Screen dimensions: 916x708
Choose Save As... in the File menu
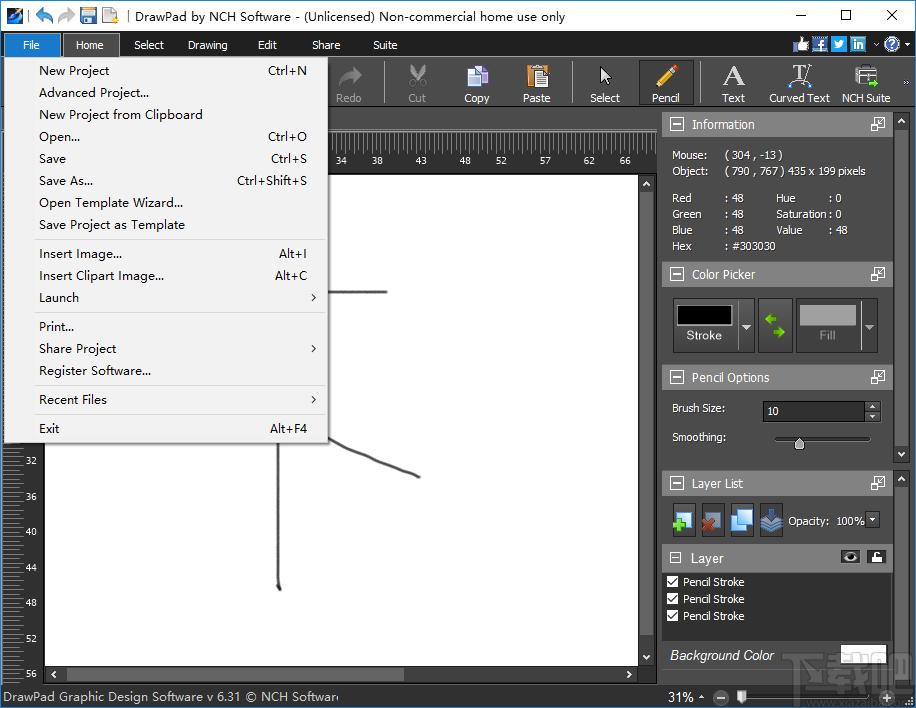pos(165,181)
